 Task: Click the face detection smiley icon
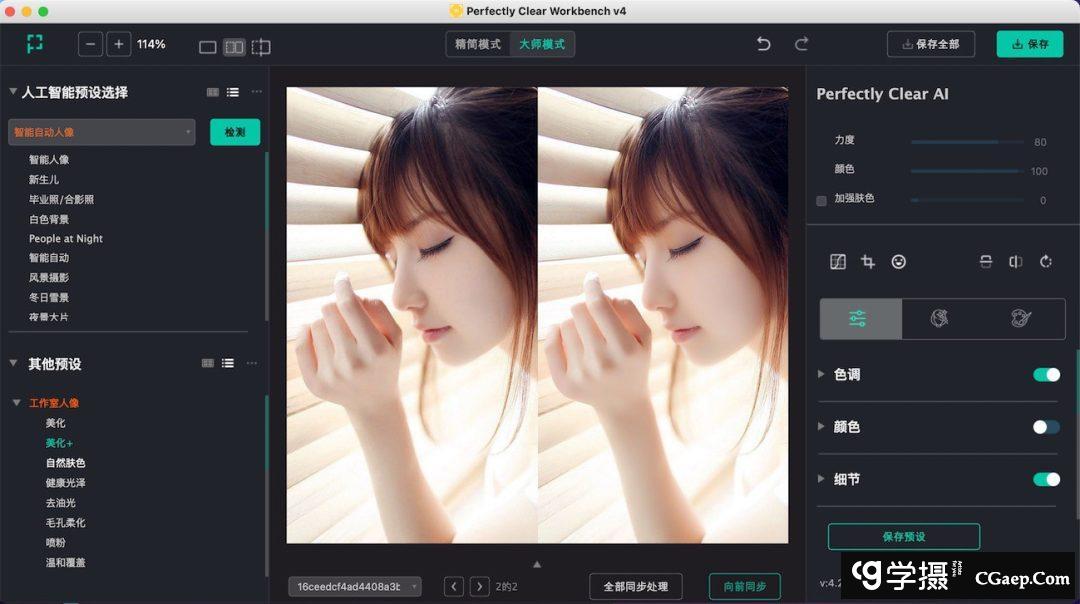point(899,262)
